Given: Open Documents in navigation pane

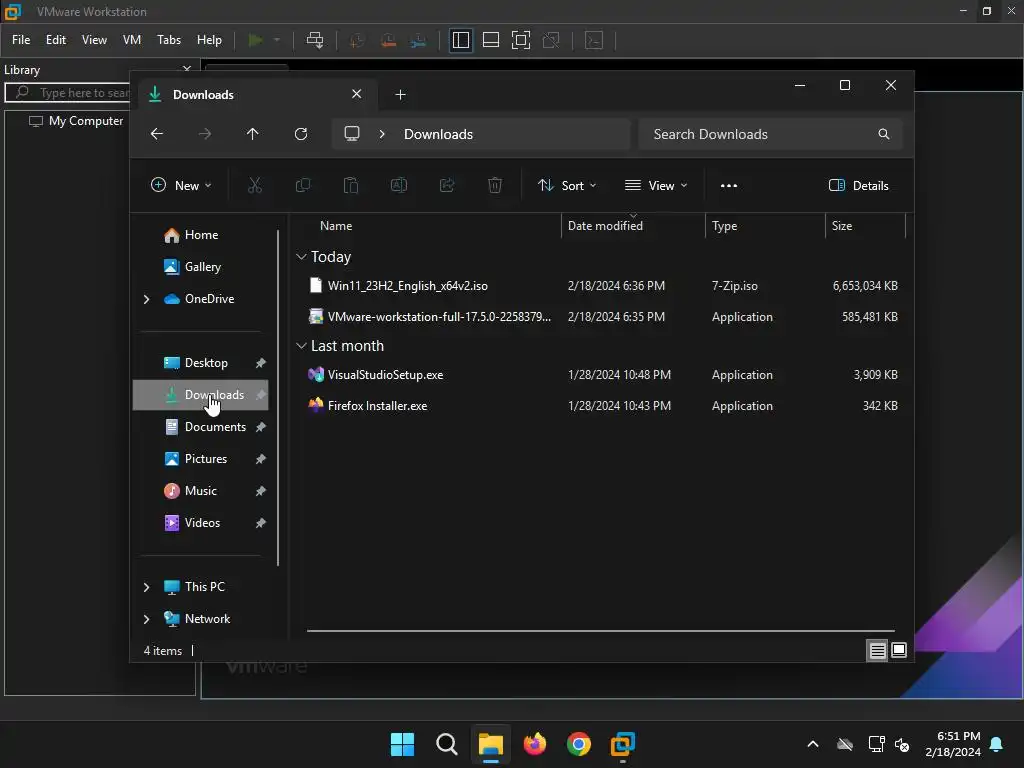Looking at the screenshot, I should [200, 427].
